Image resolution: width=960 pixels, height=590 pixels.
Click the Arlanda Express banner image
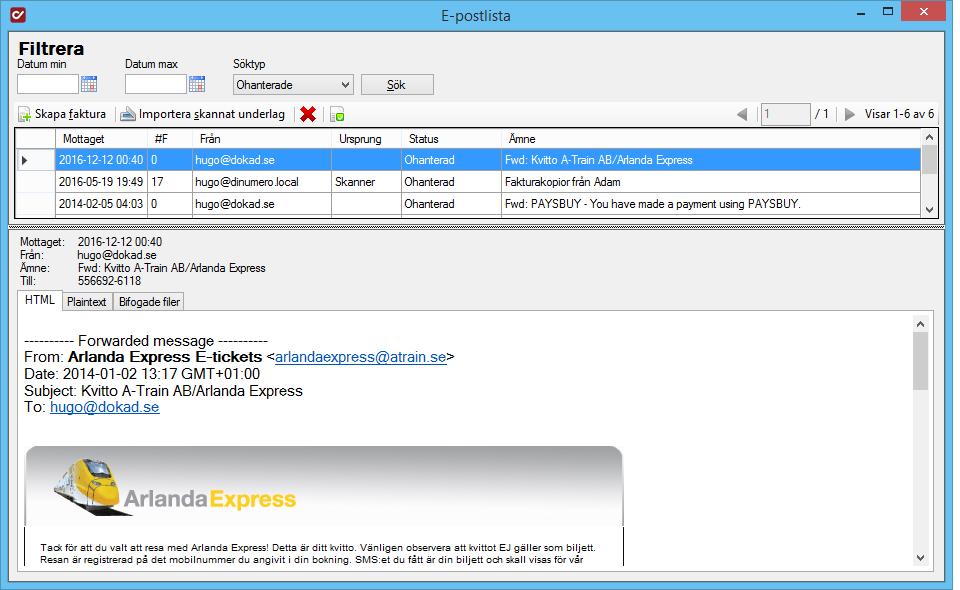(x=324, y=485)
